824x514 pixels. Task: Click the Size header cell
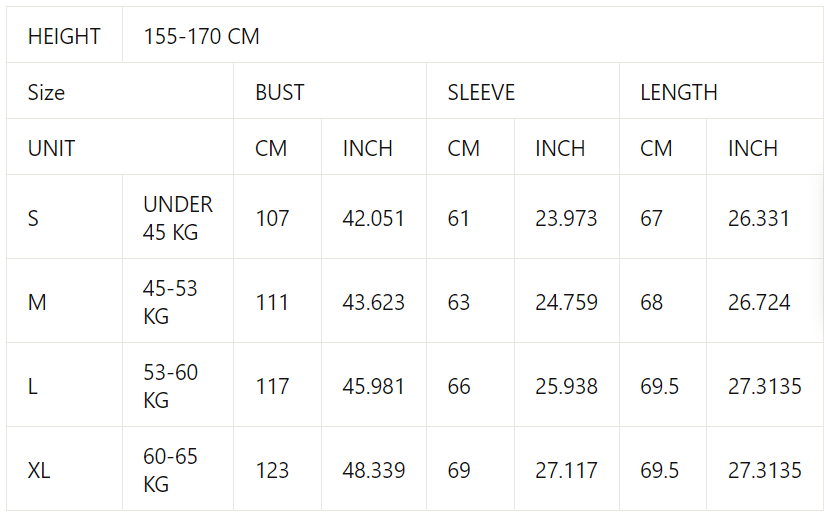click(46, 93)
